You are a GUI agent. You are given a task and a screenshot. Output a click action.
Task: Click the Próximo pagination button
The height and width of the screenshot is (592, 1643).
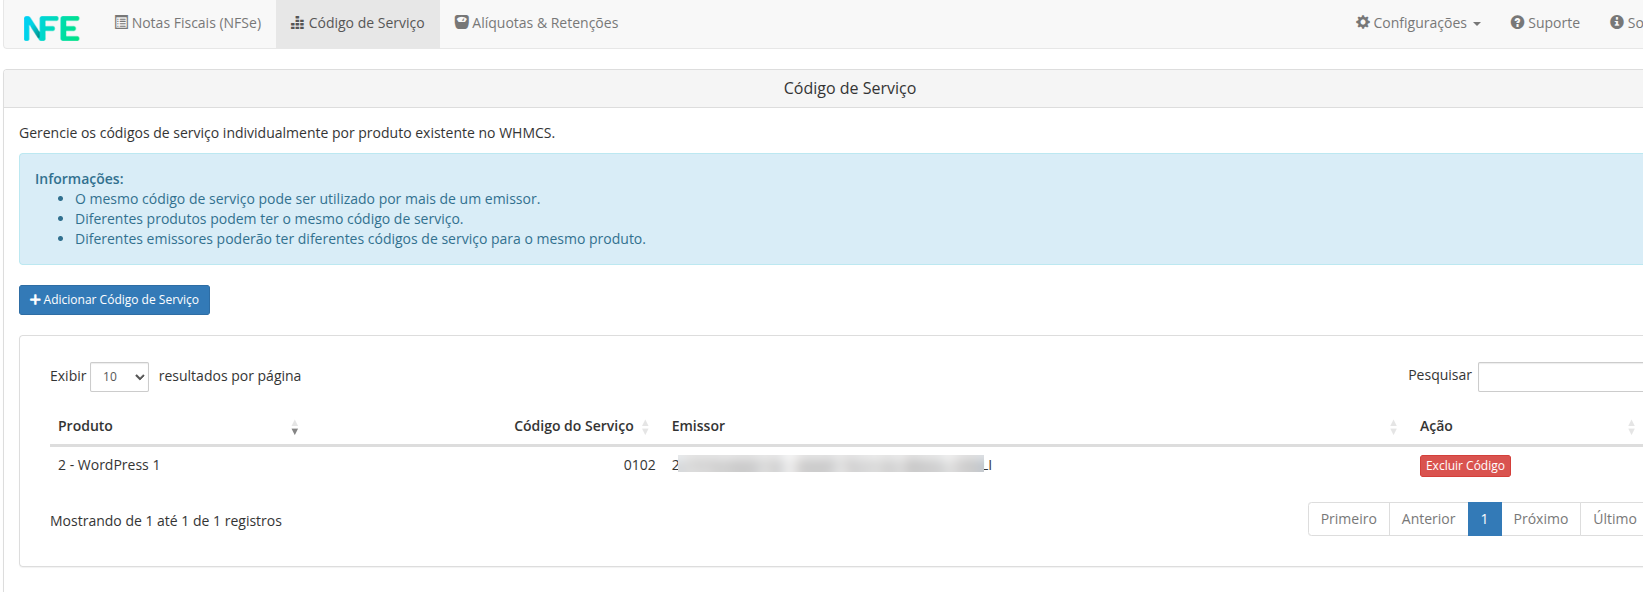tap(1540, 519)
